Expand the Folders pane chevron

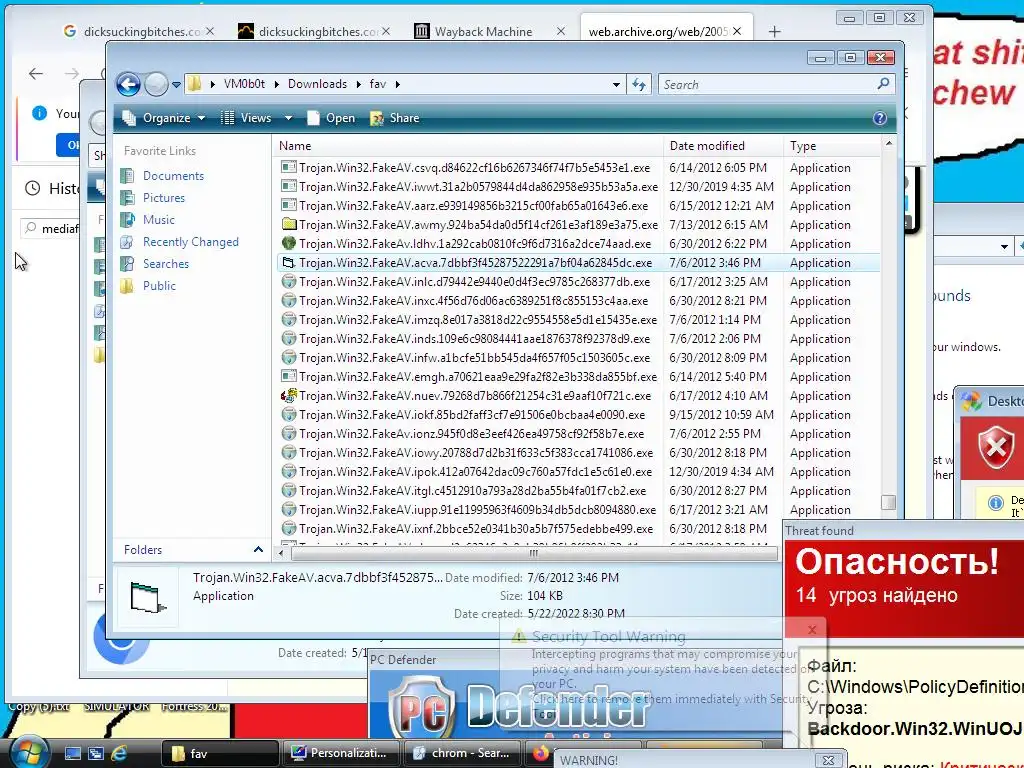pyautogui.click(x=258, y=550)
